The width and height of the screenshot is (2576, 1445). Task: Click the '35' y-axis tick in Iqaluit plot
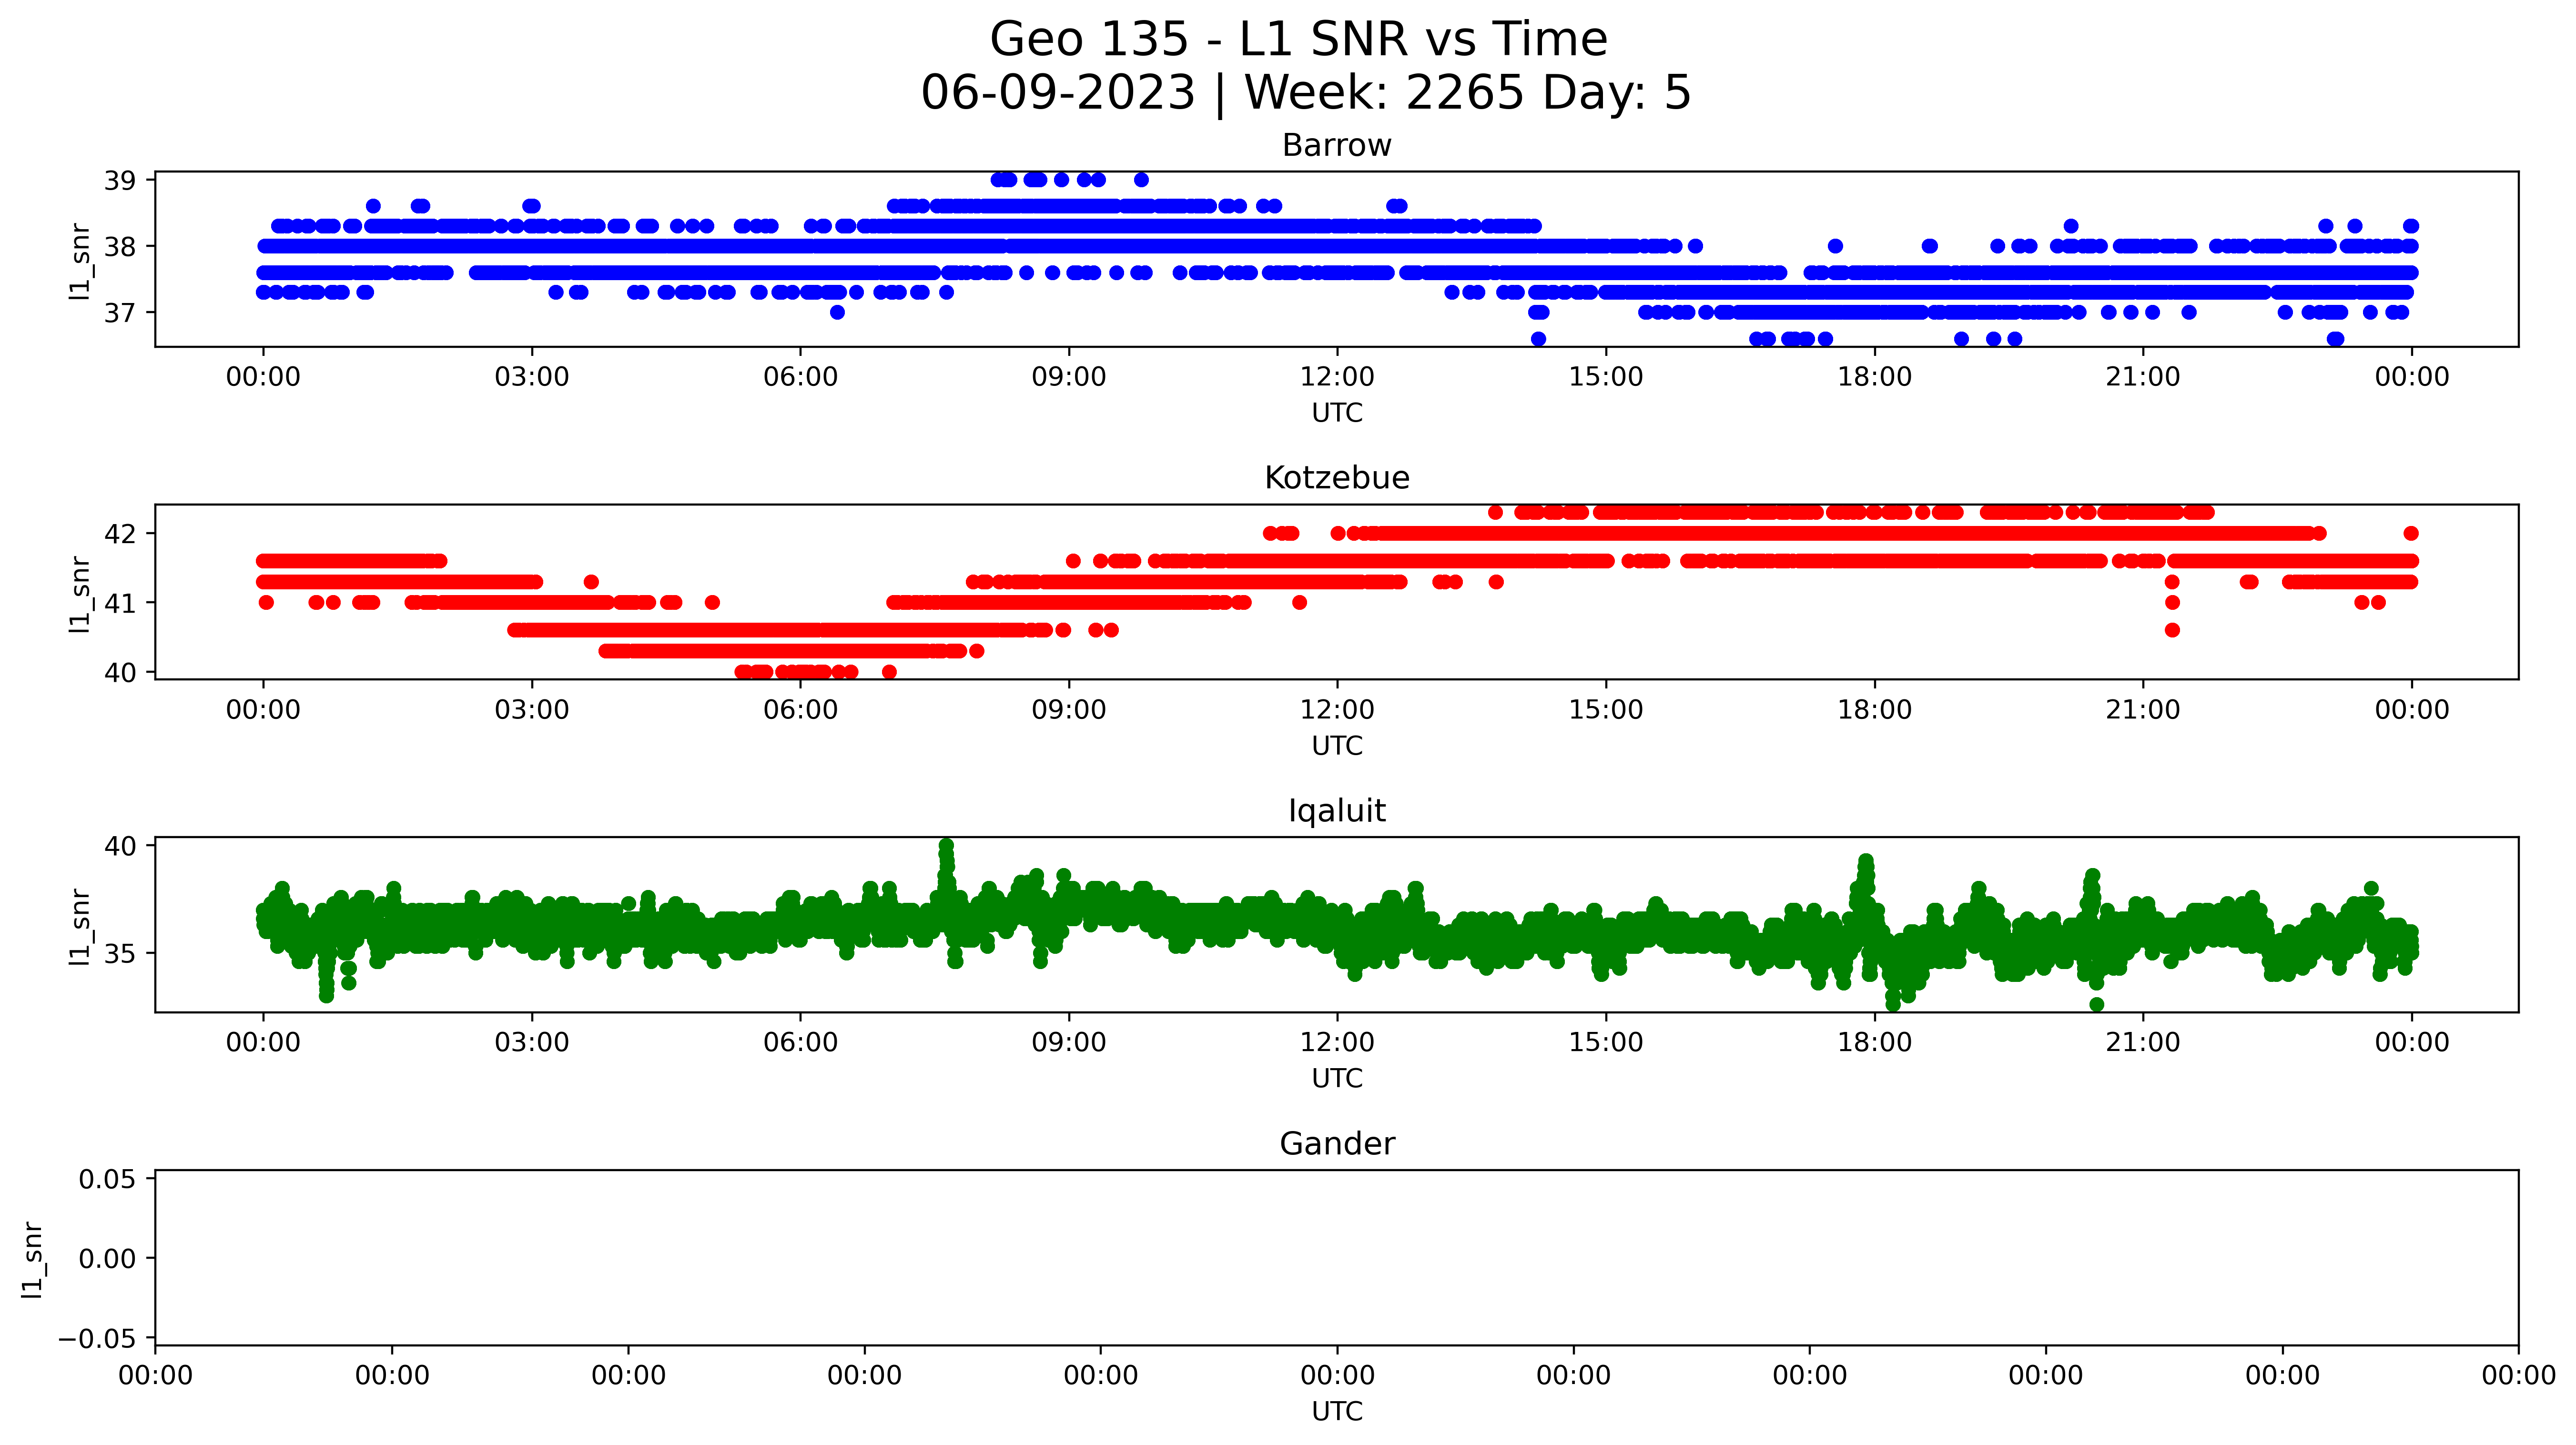120,954
